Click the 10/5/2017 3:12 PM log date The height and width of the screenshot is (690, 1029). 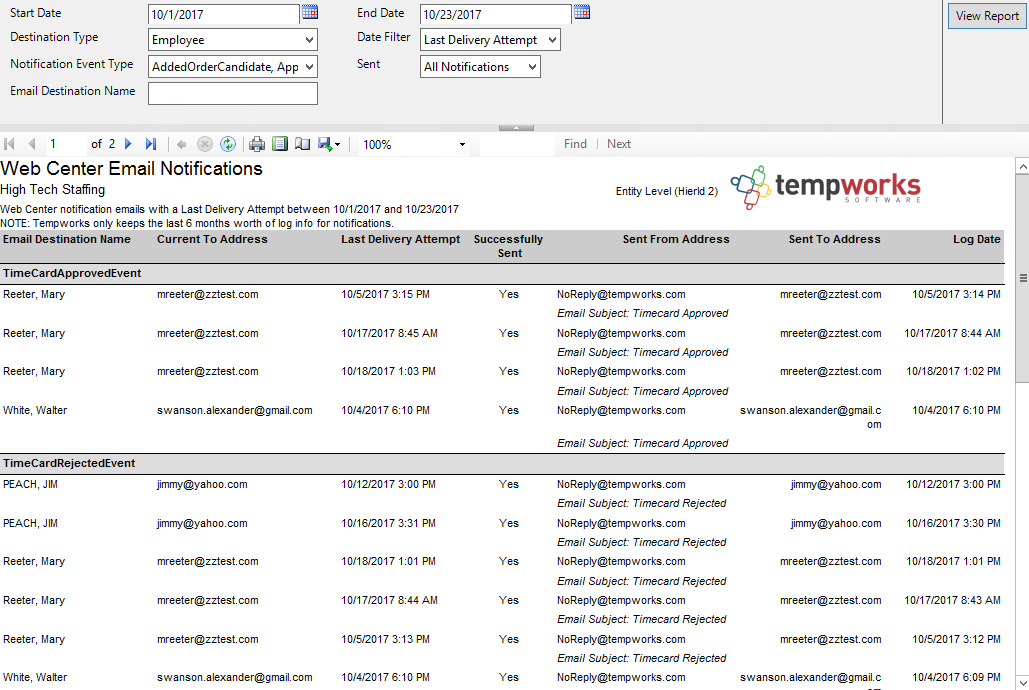[x=956, y=639]
